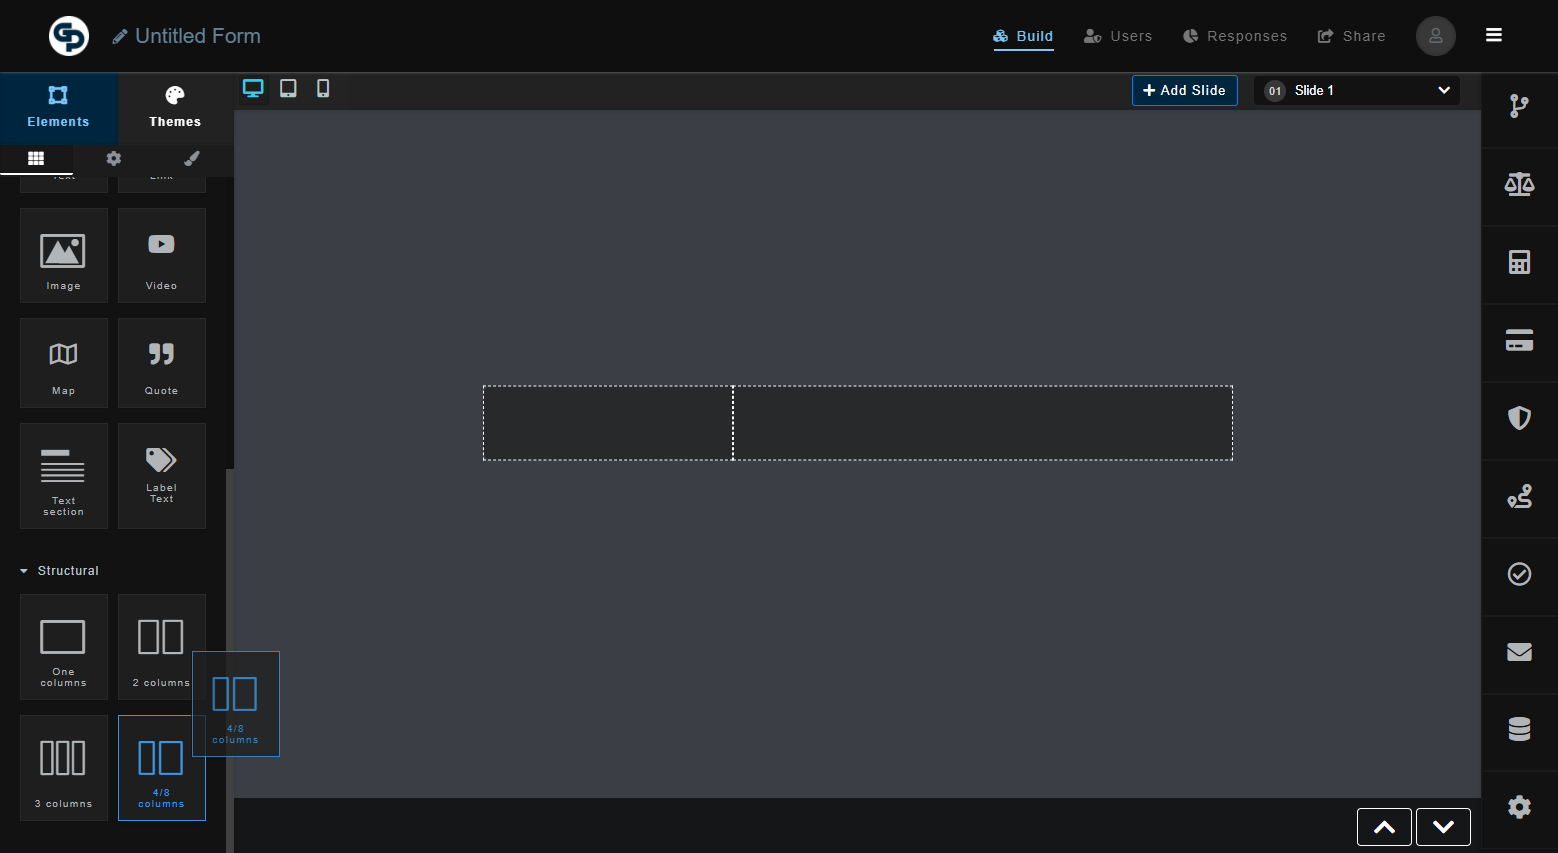Switch to the Themes panel tab
Viewport: 1558px width, 853px height.
tap(175, 108)
